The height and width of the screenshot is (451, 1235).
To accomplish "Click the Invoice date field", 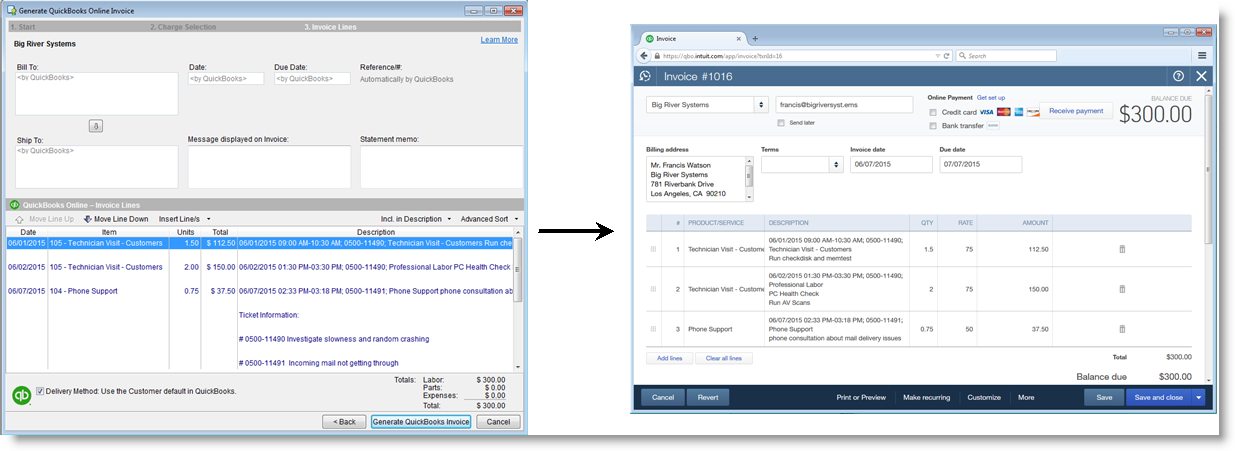I will click(x=890, y=165).
